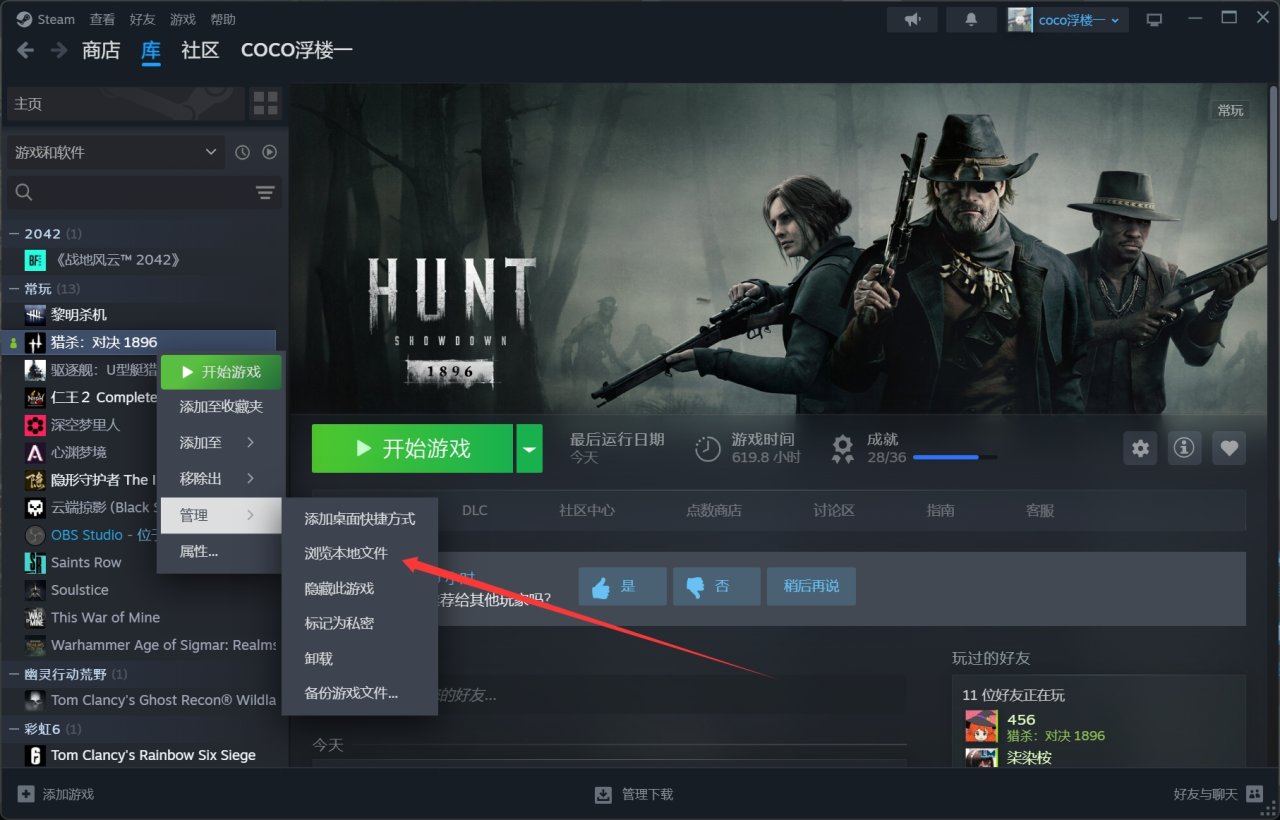Screen dimensions: 1280x820
Task: Collapse the 常玩 collection
Action: tap(14, 289)
